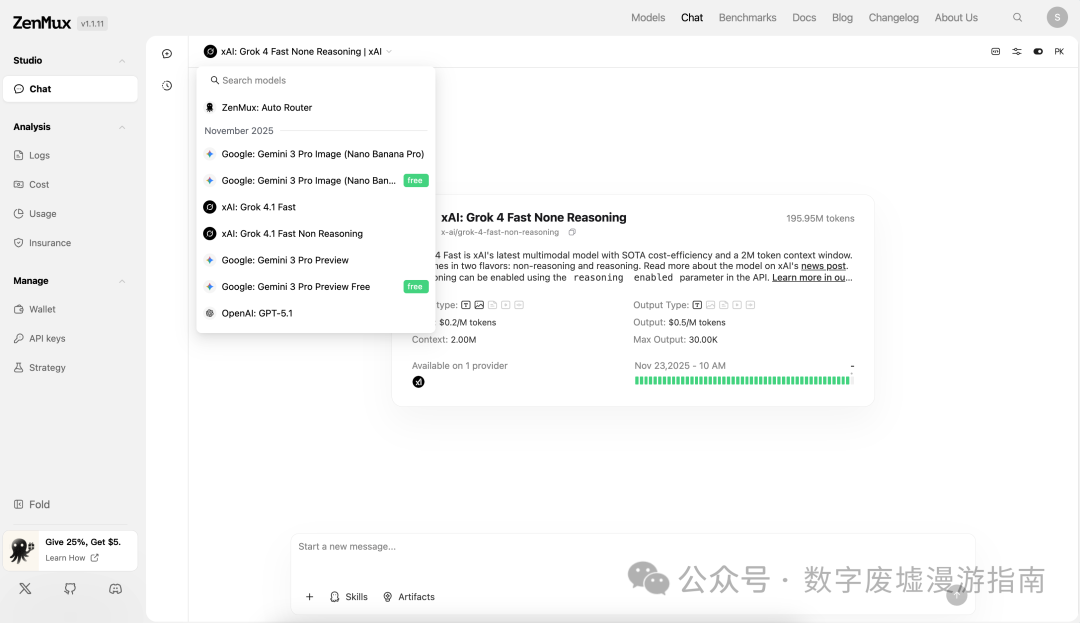The image size is (1080, 623).
Task: Click the 195.95M tokens label
Action: pyautogui.click(x=820, y=218)
